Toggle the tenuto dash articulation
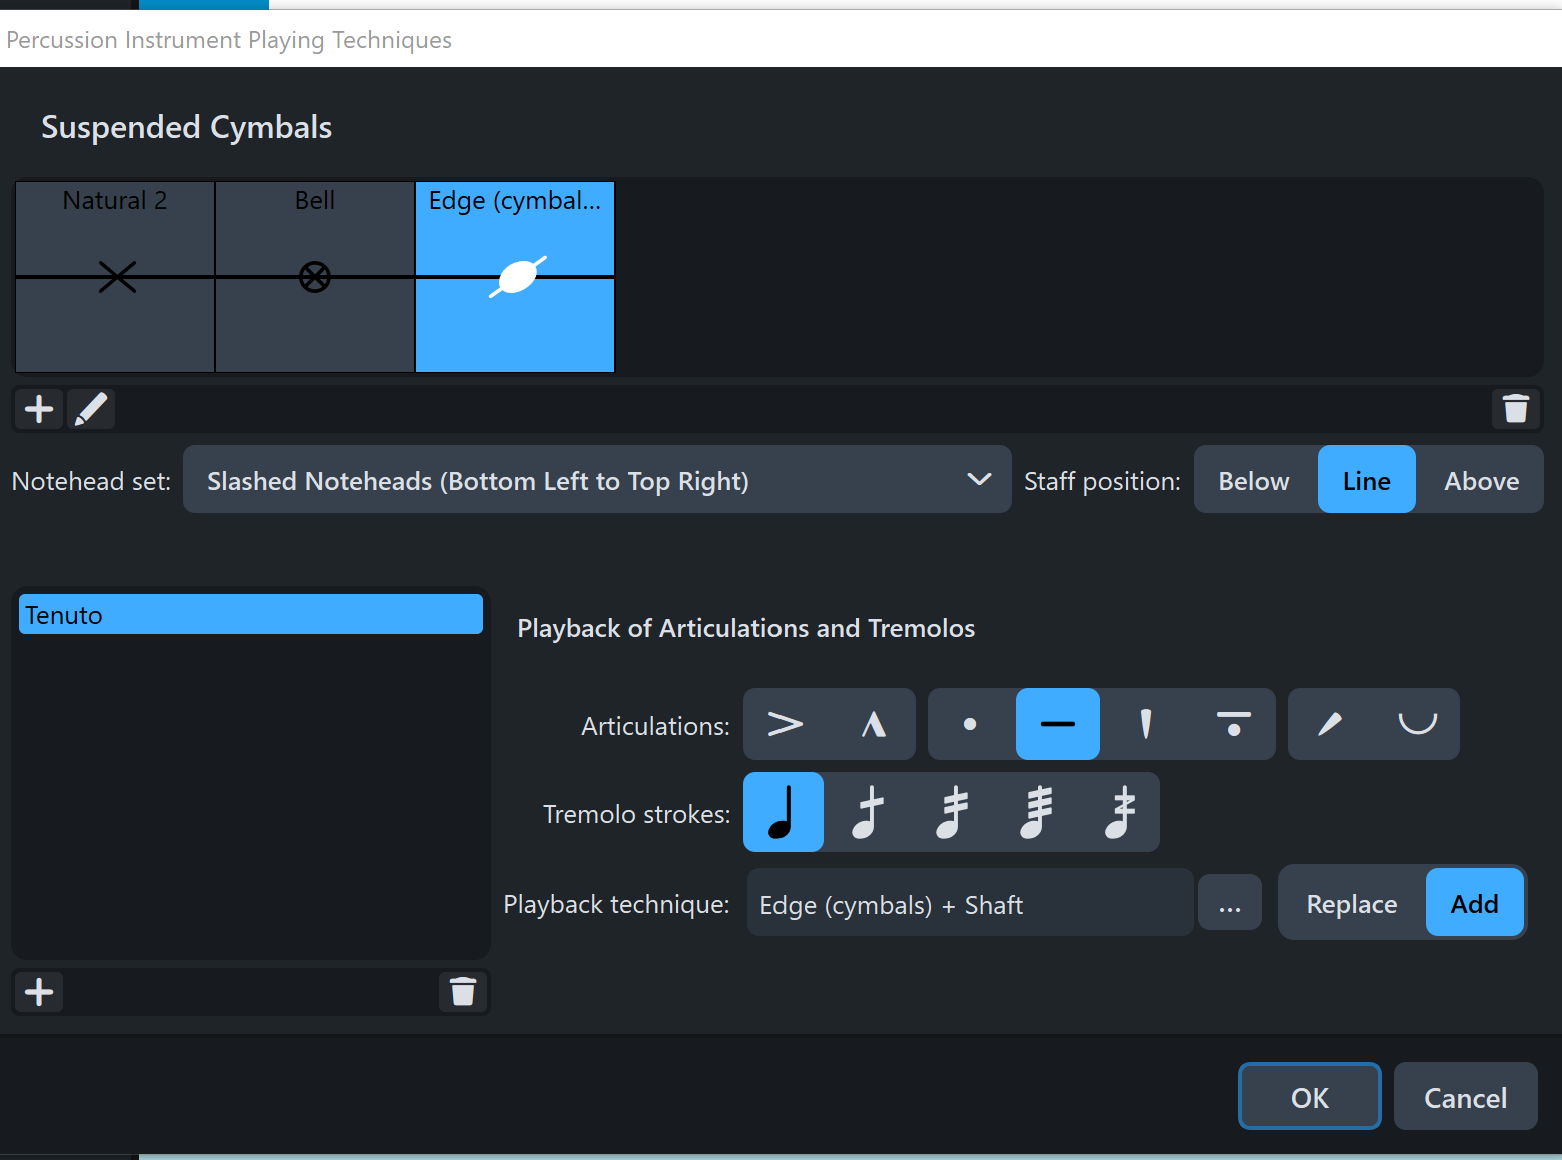Viewport: 1562px width, 1160px height. (1058, 724)
